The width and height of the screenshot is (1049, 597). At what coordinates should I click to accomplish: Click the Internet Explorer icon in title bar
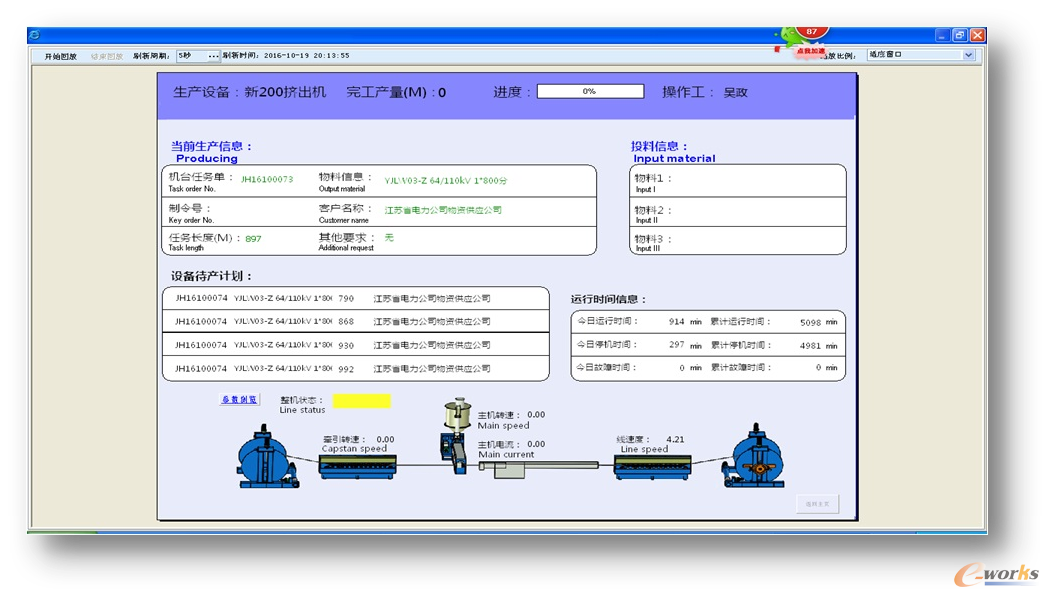pos(35,35)
